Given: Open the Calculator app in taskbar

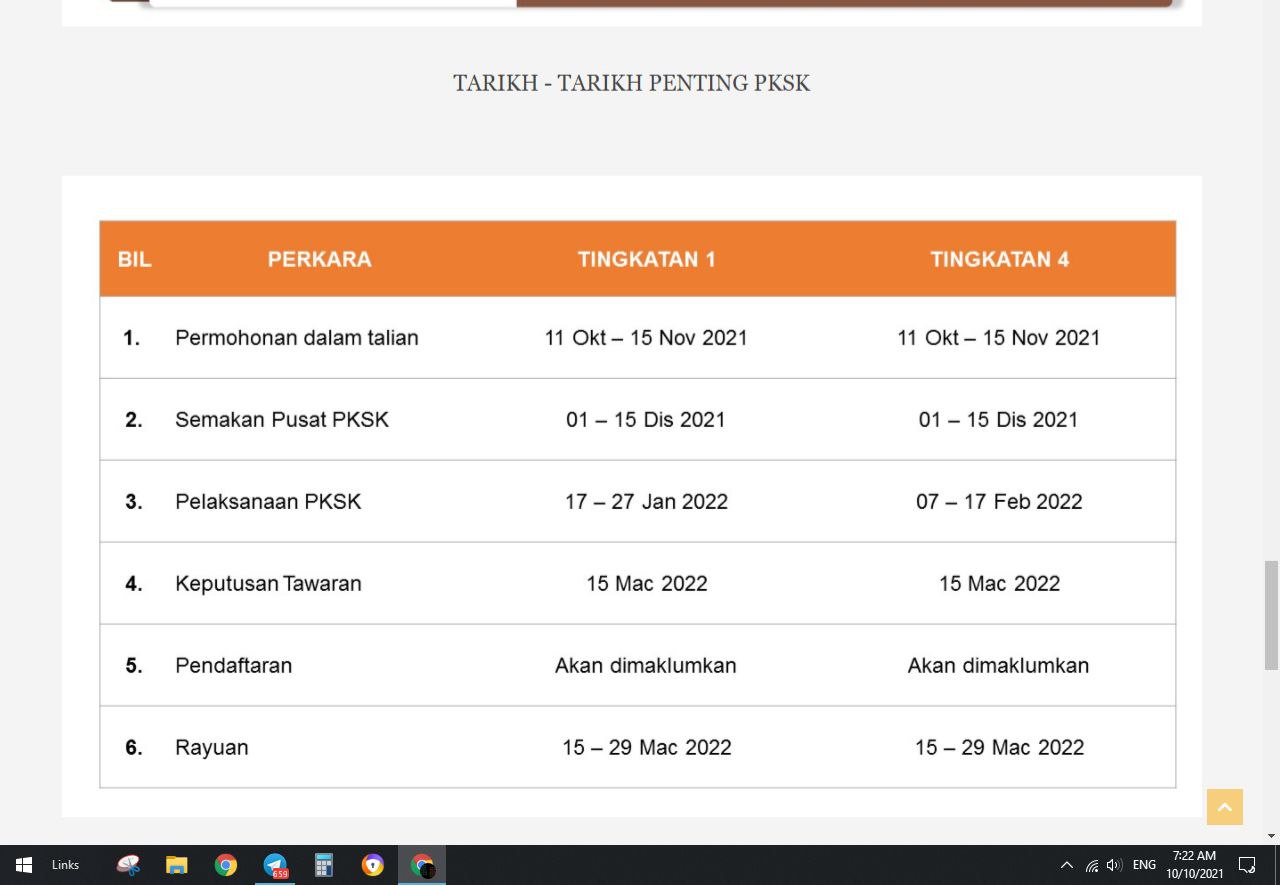Looking at the screenshot, I should (324, 865).
